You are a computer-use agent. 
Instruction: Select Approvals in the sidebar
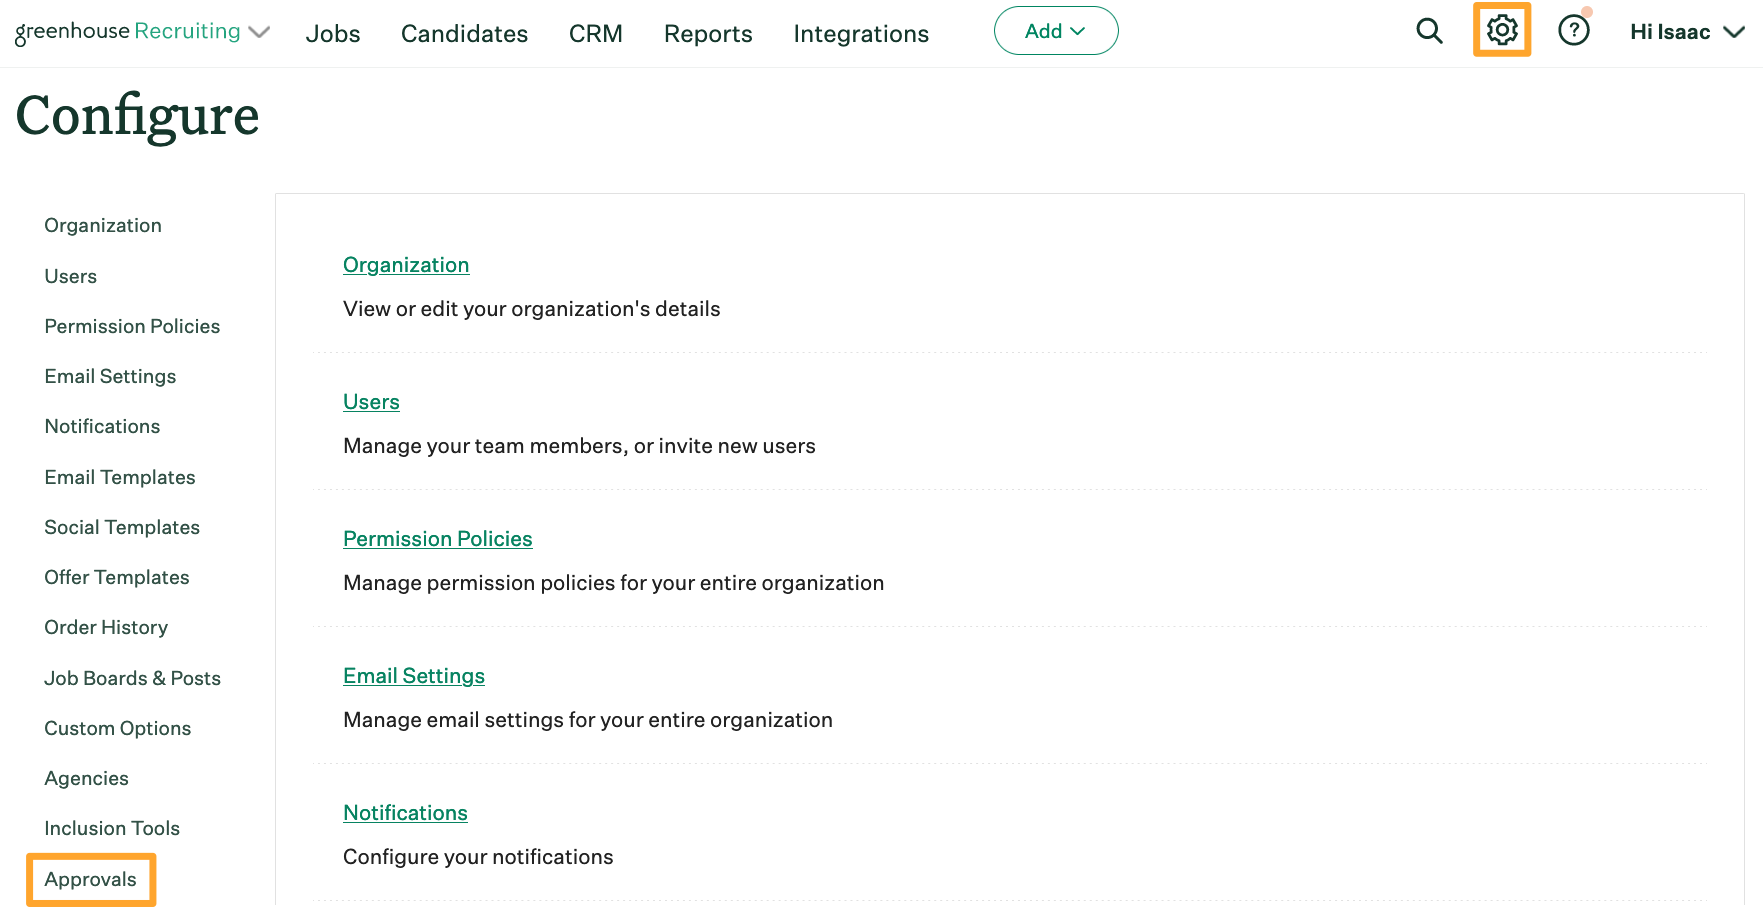90,878
